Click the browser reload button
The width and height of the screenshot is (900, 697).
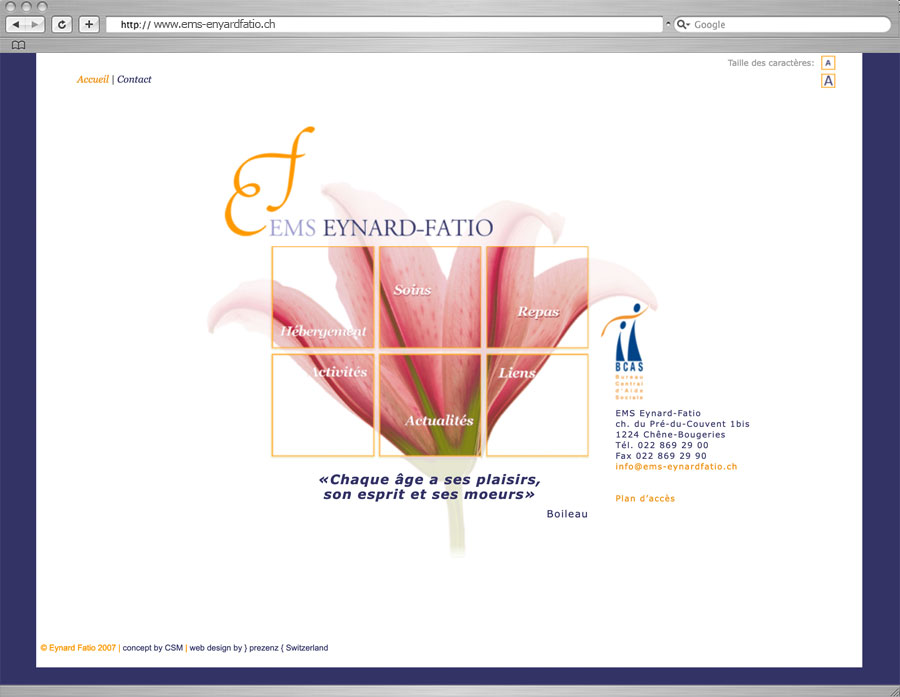[x=62, y=24]
